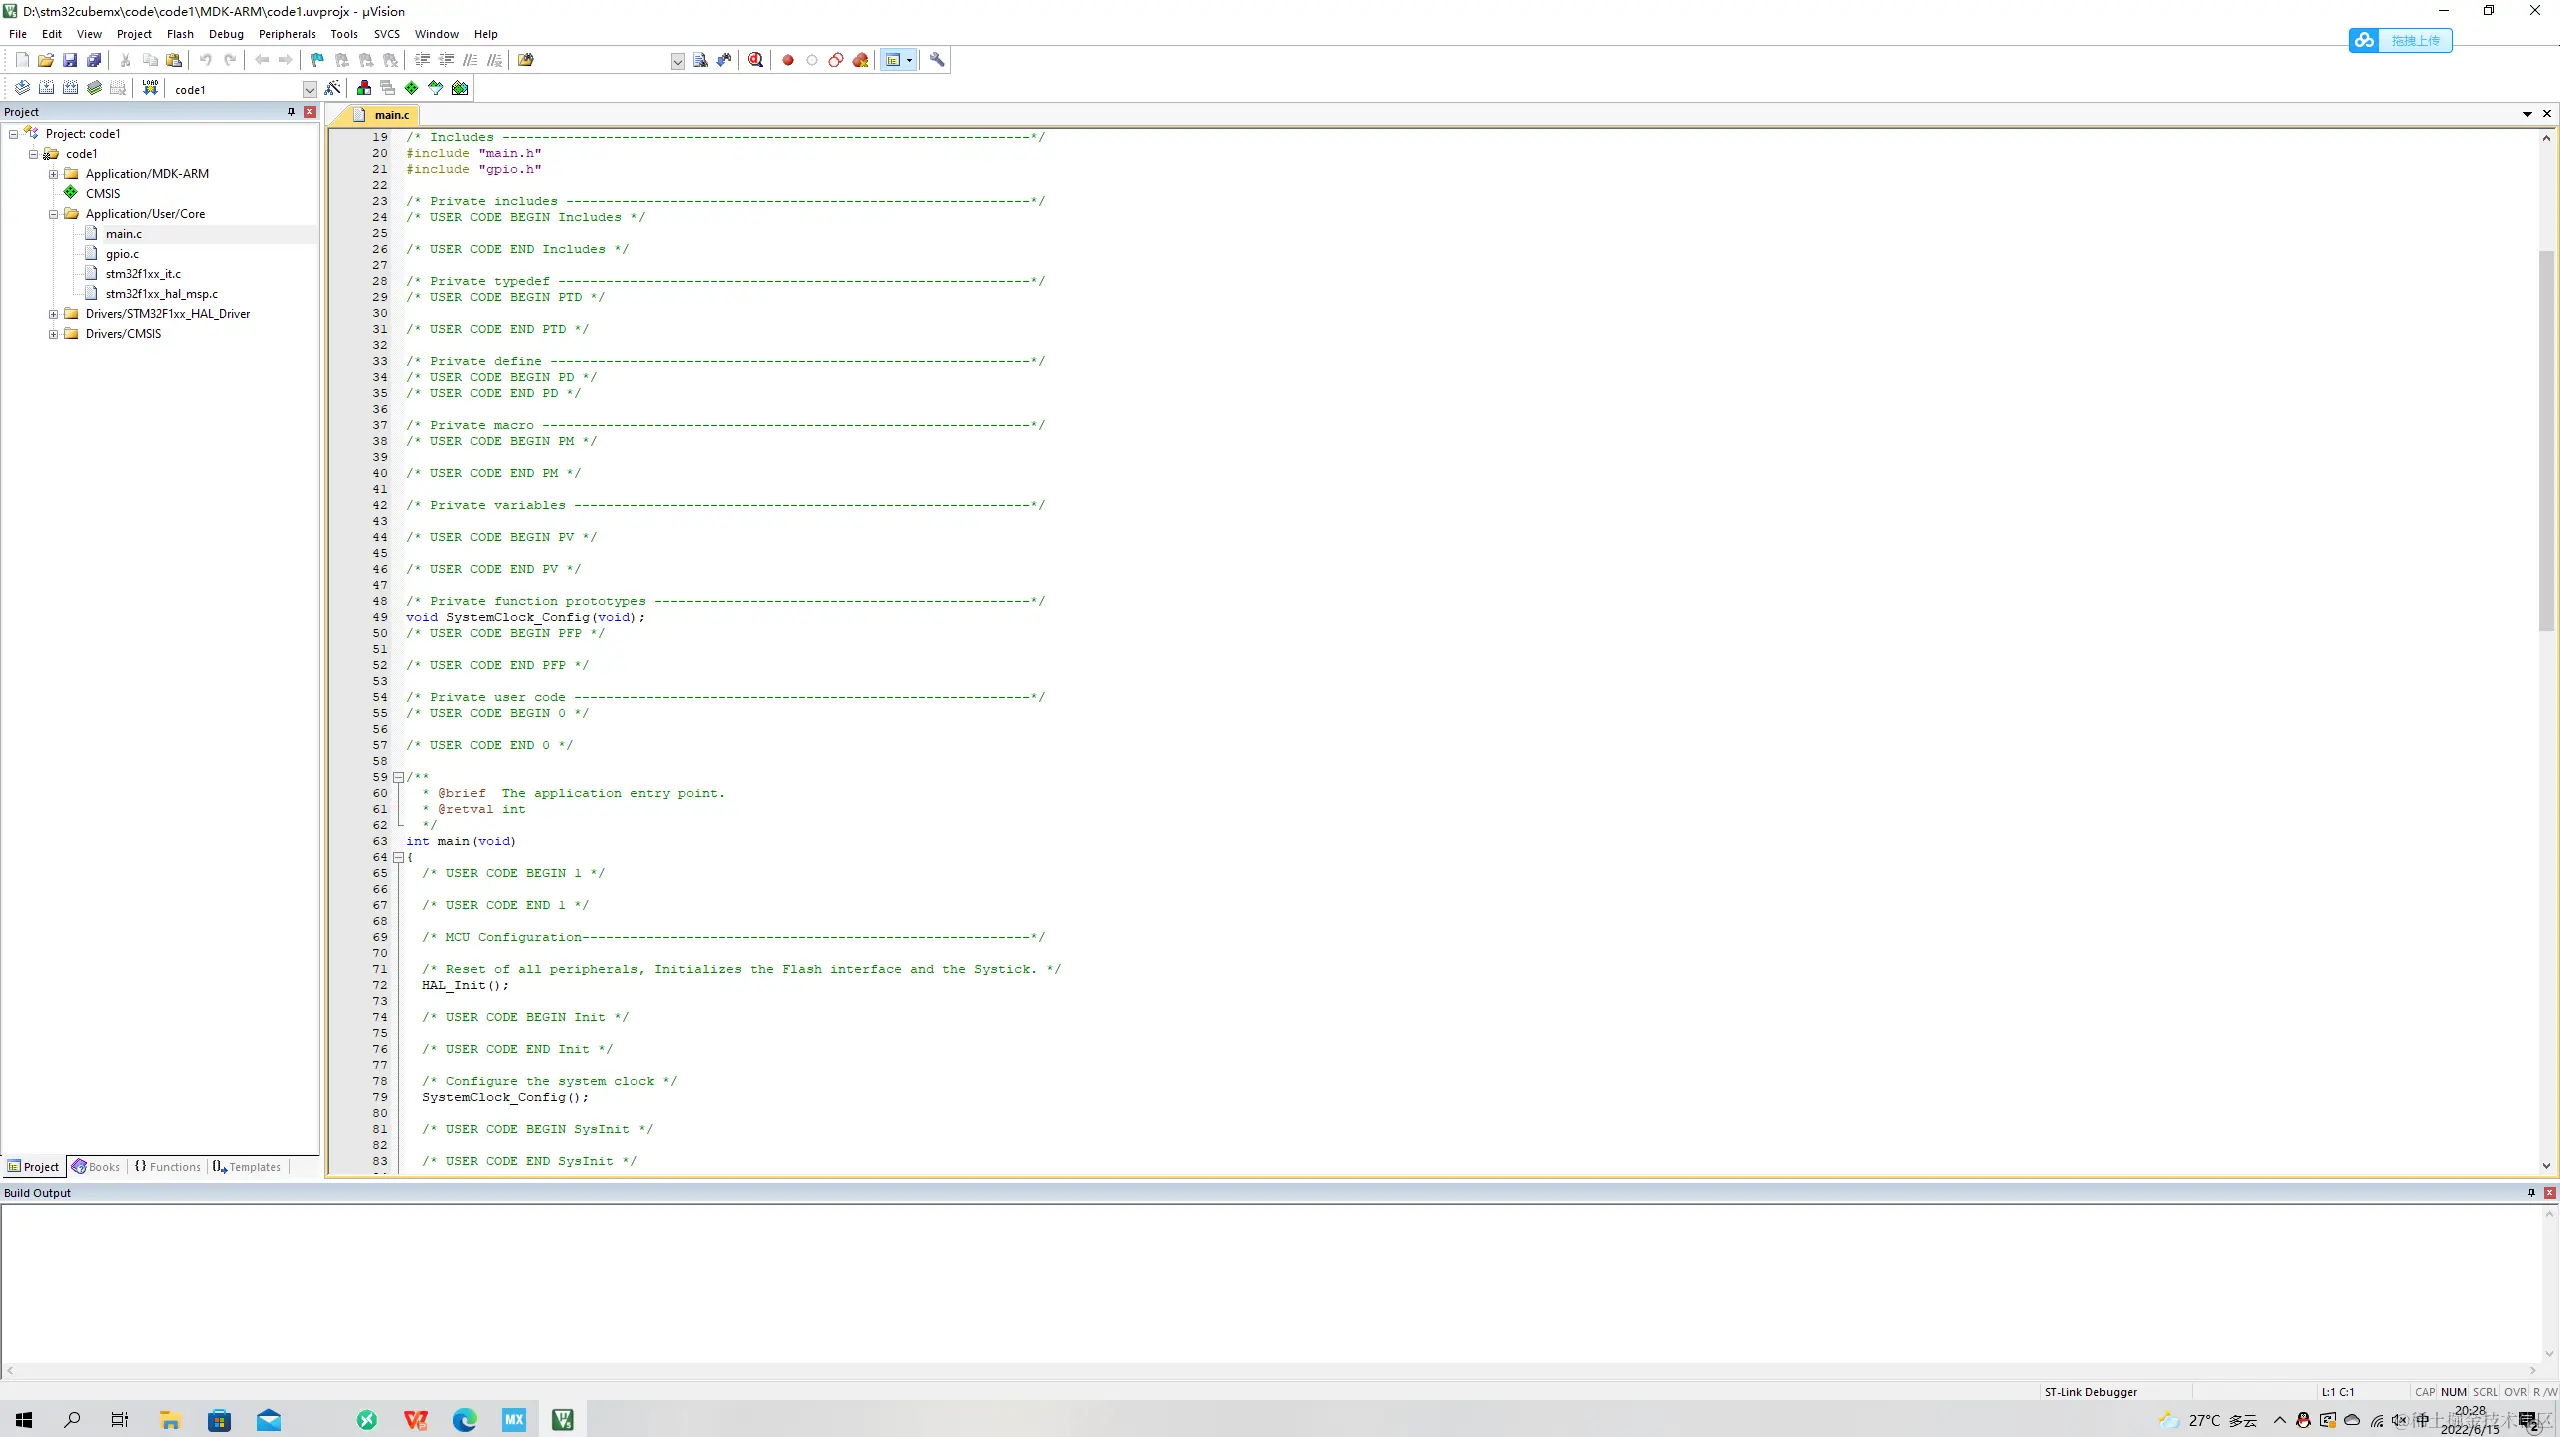
Task: Start debug session with magnifier icon
Action: point(756,60)
